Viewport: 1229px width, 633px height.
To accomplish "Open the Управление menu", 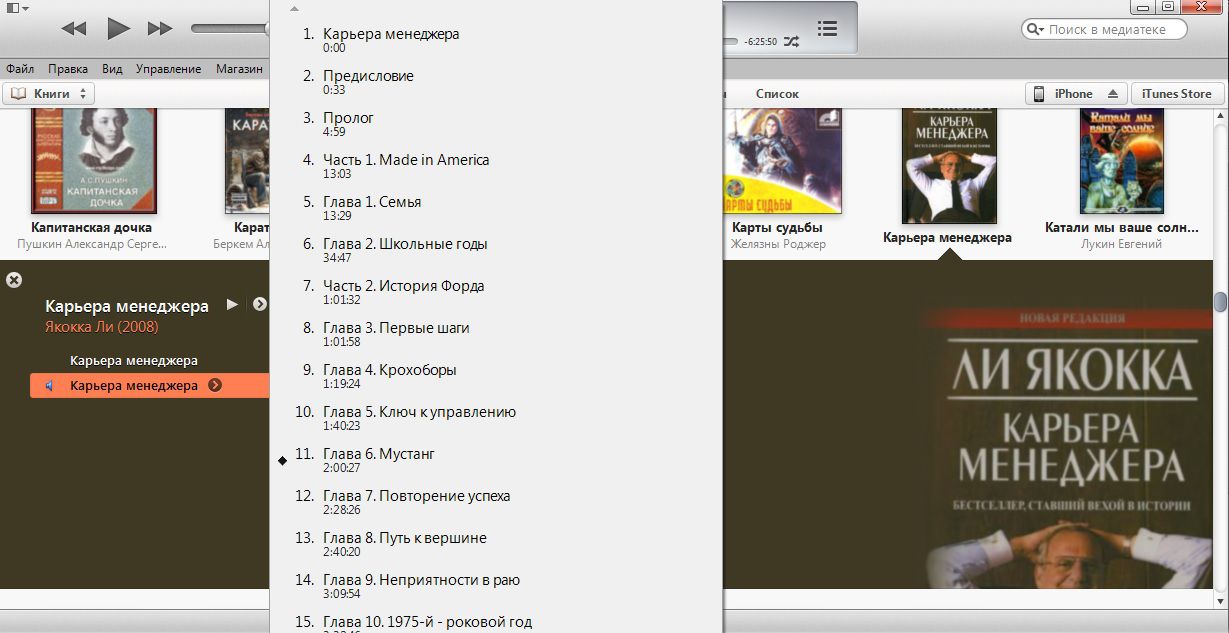I will (x=169, y=69).
